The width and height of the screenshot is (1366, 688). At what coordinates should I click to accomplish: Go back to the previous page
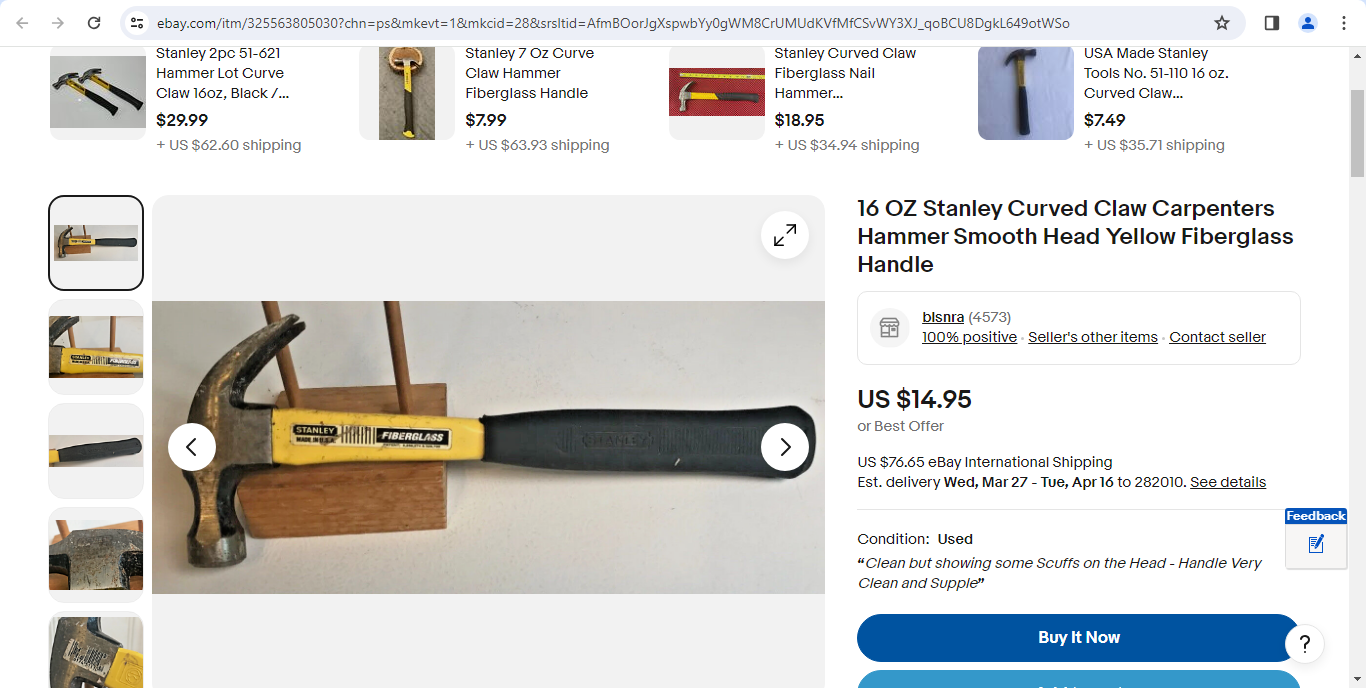coord(22,23)
